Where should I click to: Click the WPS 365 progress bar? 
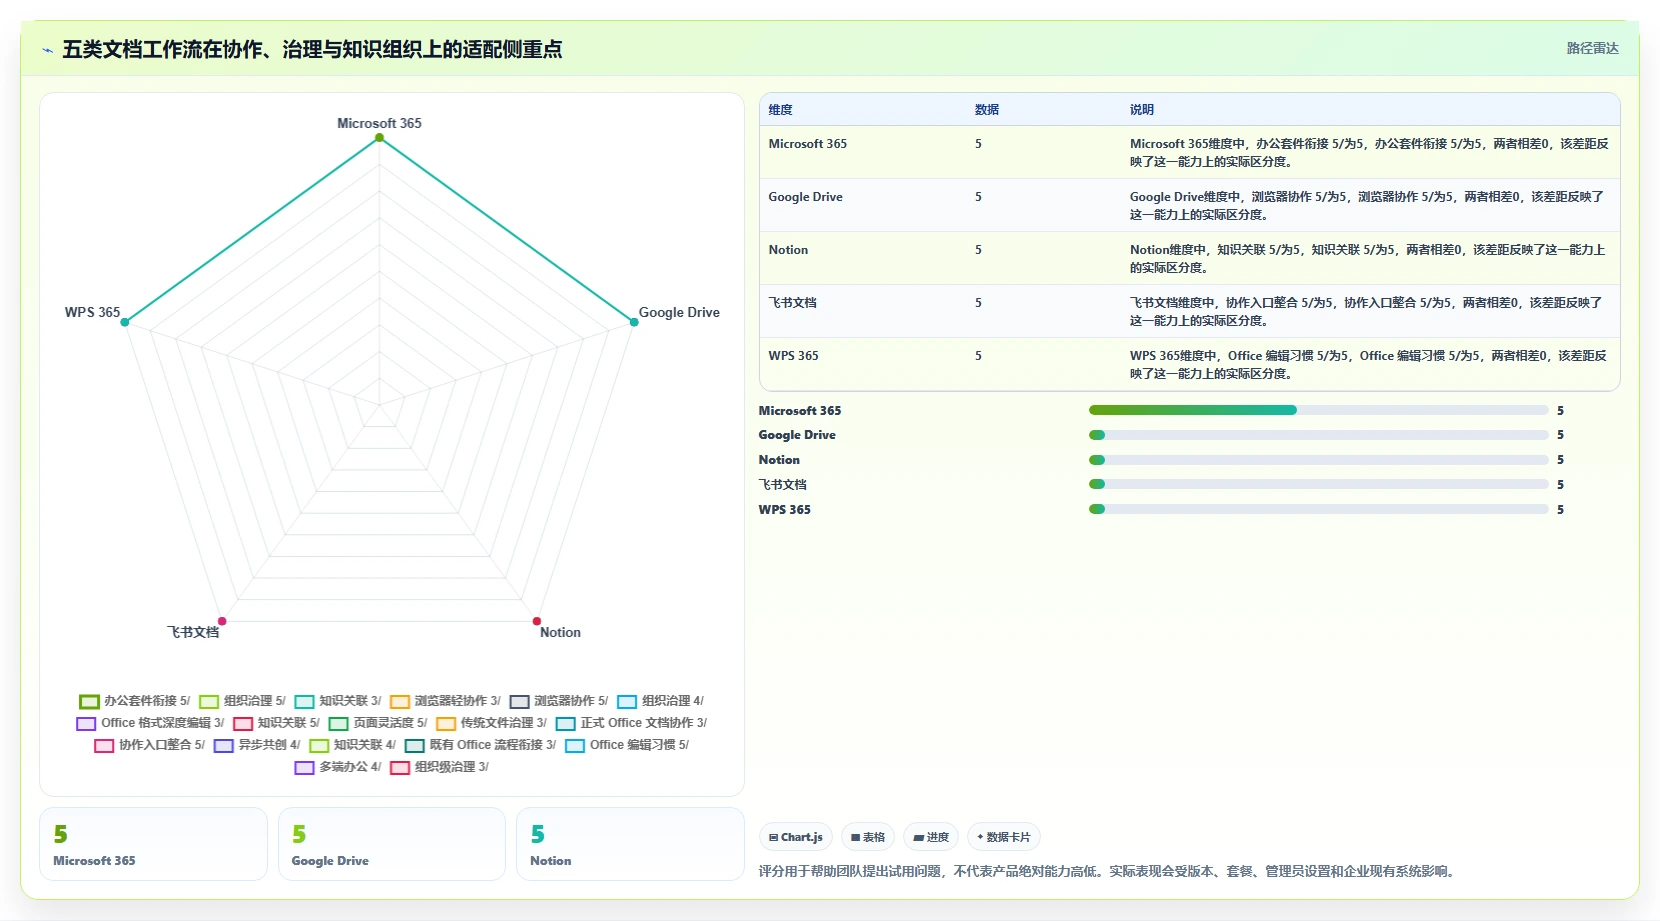(x=1318, y=509)
